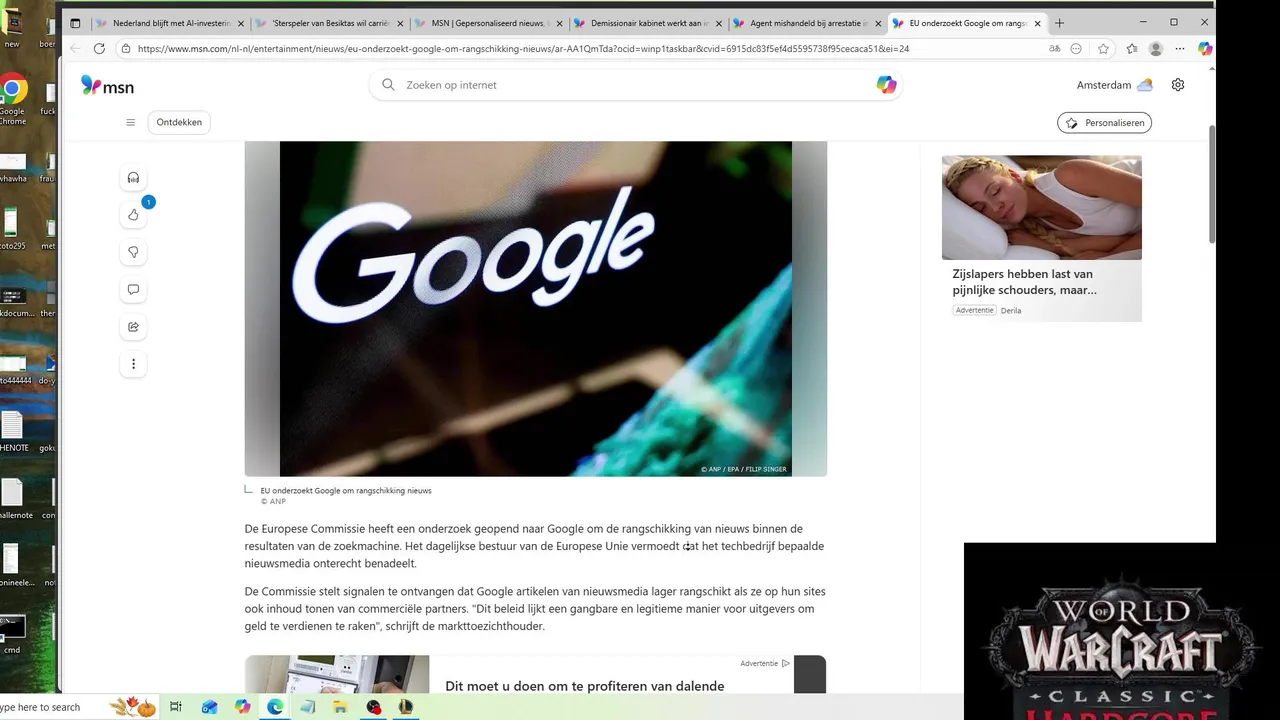
Task: Open the feedback smiley icon in address bar
Action: [1076, 48]
